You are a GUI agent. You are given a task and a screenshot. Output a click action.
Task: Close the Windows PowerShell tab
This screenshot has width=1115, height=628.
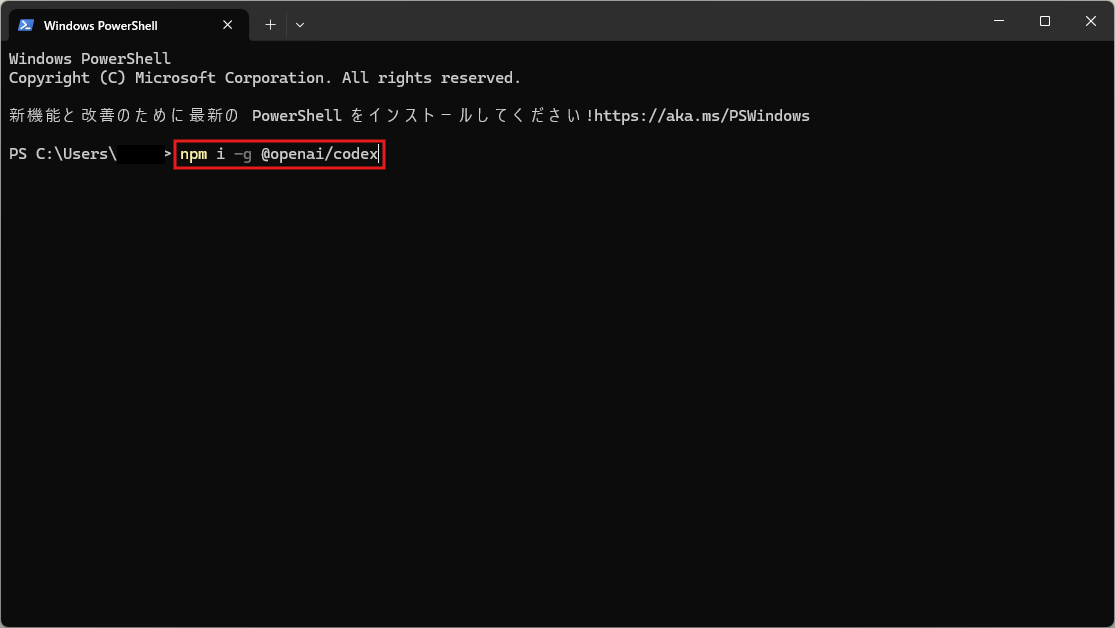tap(229, 25)
